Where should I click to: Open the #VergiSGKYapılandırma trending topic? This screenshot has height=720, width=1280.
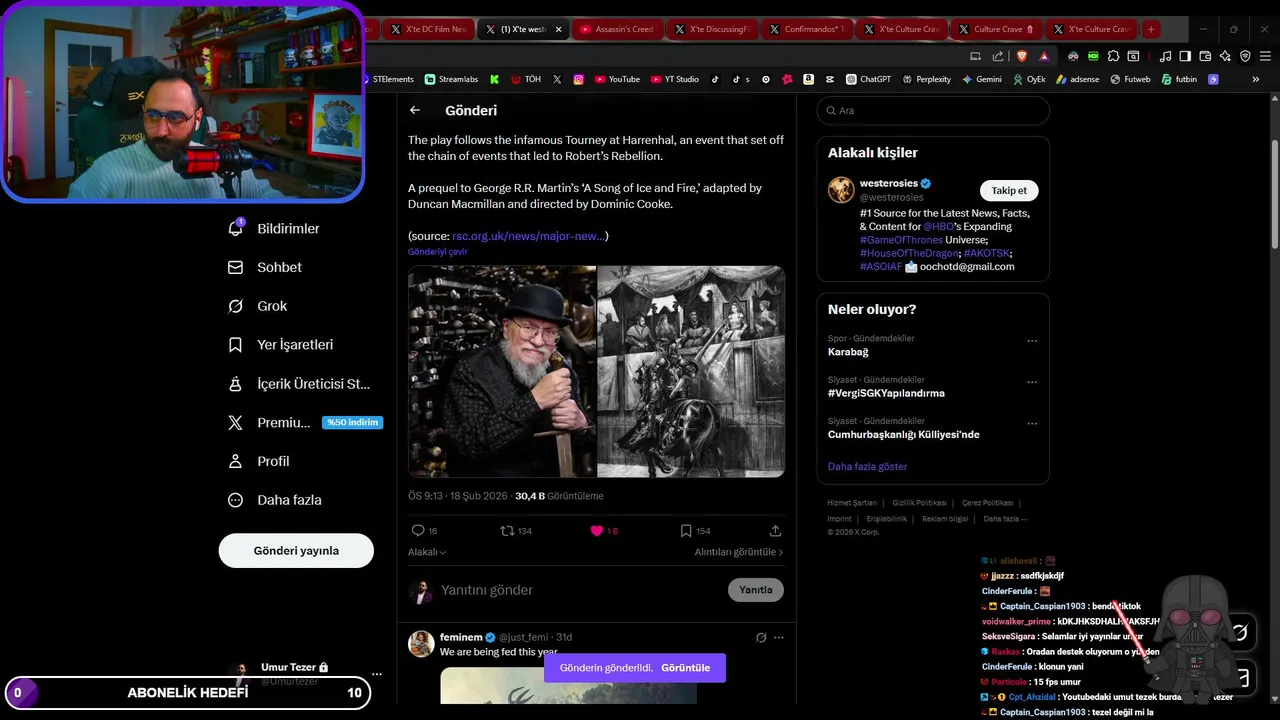click(886, 393)
